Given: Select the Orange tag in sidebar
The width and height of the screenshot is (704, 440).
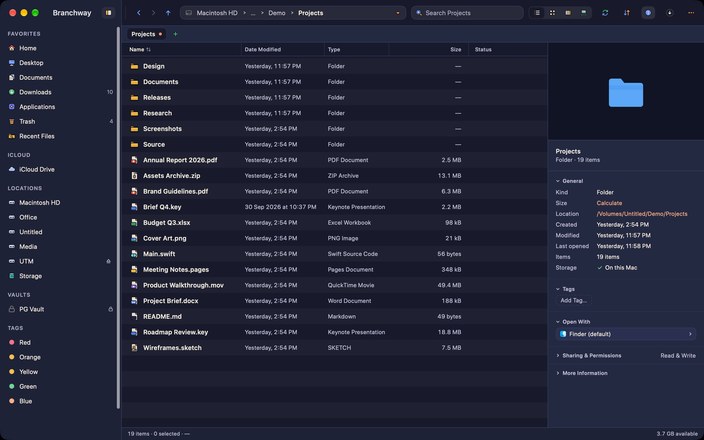Looking at the screenshot, I should (30, 357).
